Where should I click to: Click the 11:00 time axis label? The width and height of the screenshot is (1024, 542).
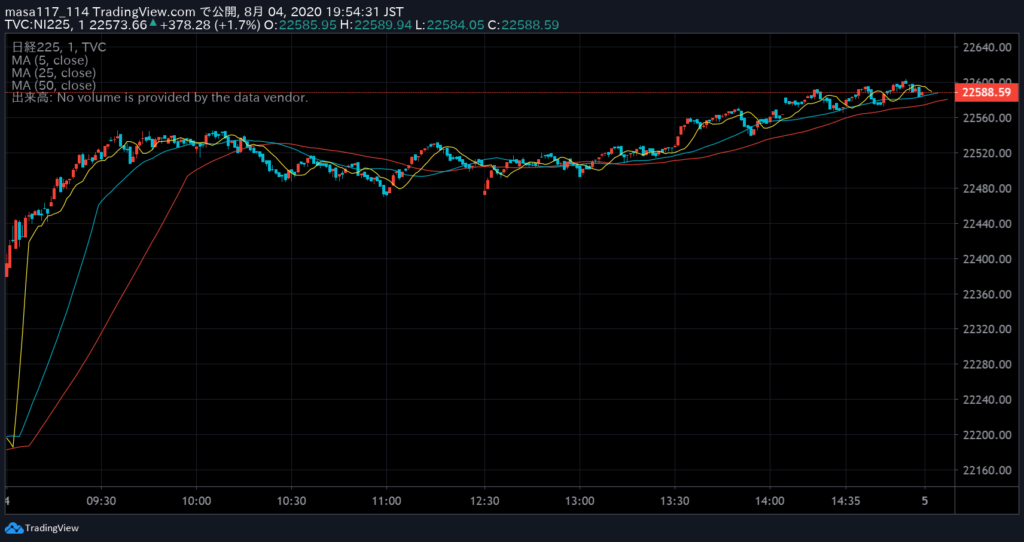pos(387,502)
